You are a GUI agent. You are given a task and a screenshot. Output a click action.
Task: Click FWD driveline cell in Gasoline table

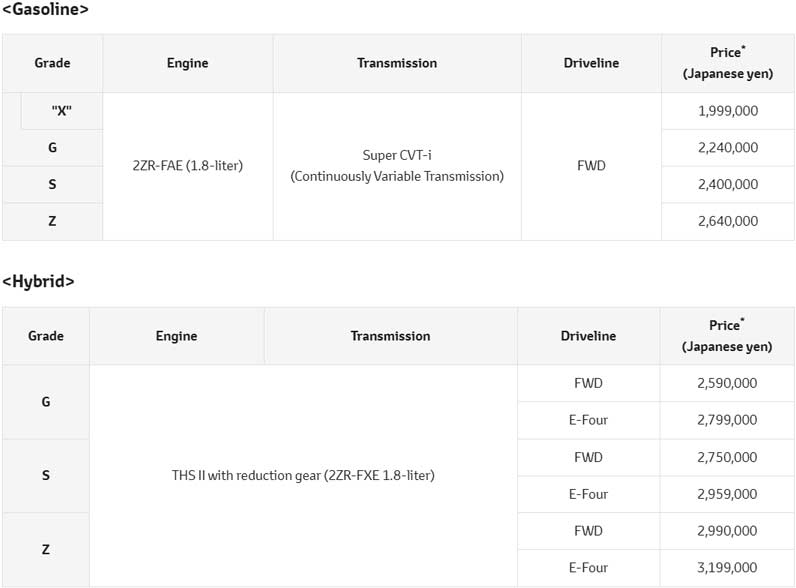(591, 166)
